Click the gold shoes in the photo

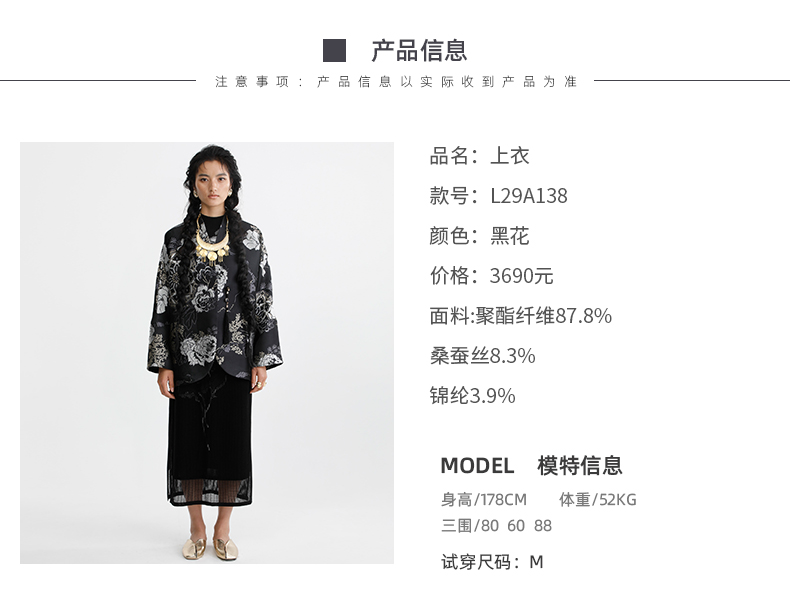pos(210,549)
